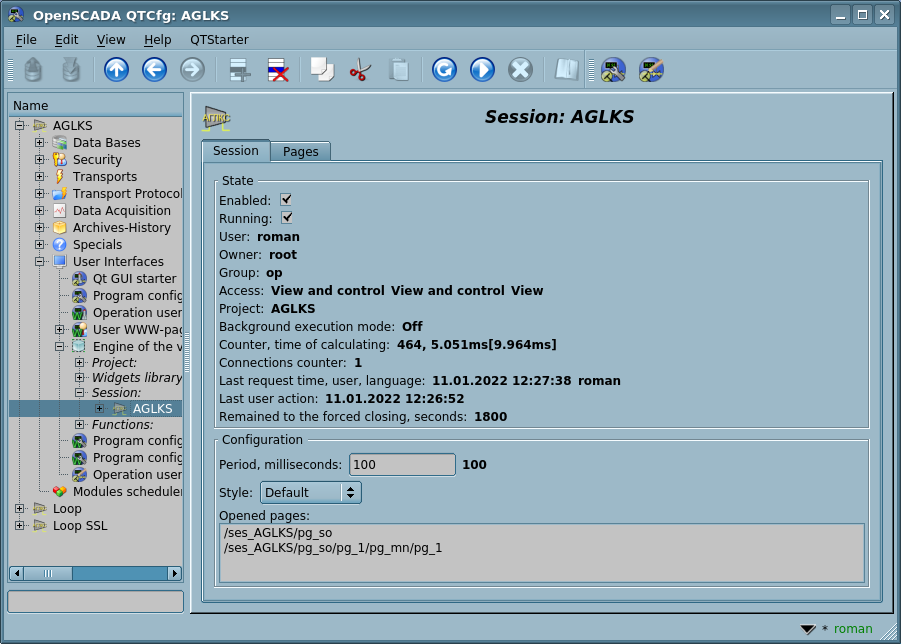Open the Help menu
Image resolution: width=901 pixels, height=644 pixels.
(x=157, y=40)
